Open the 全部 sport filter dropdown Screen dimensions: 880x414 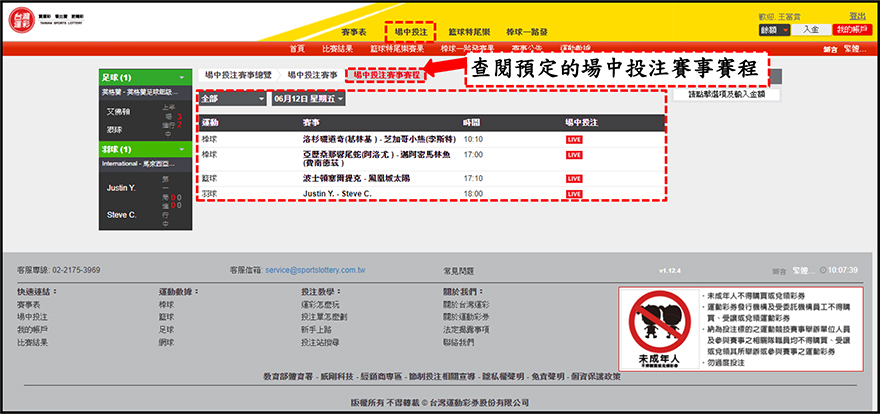tap(232, 99)
